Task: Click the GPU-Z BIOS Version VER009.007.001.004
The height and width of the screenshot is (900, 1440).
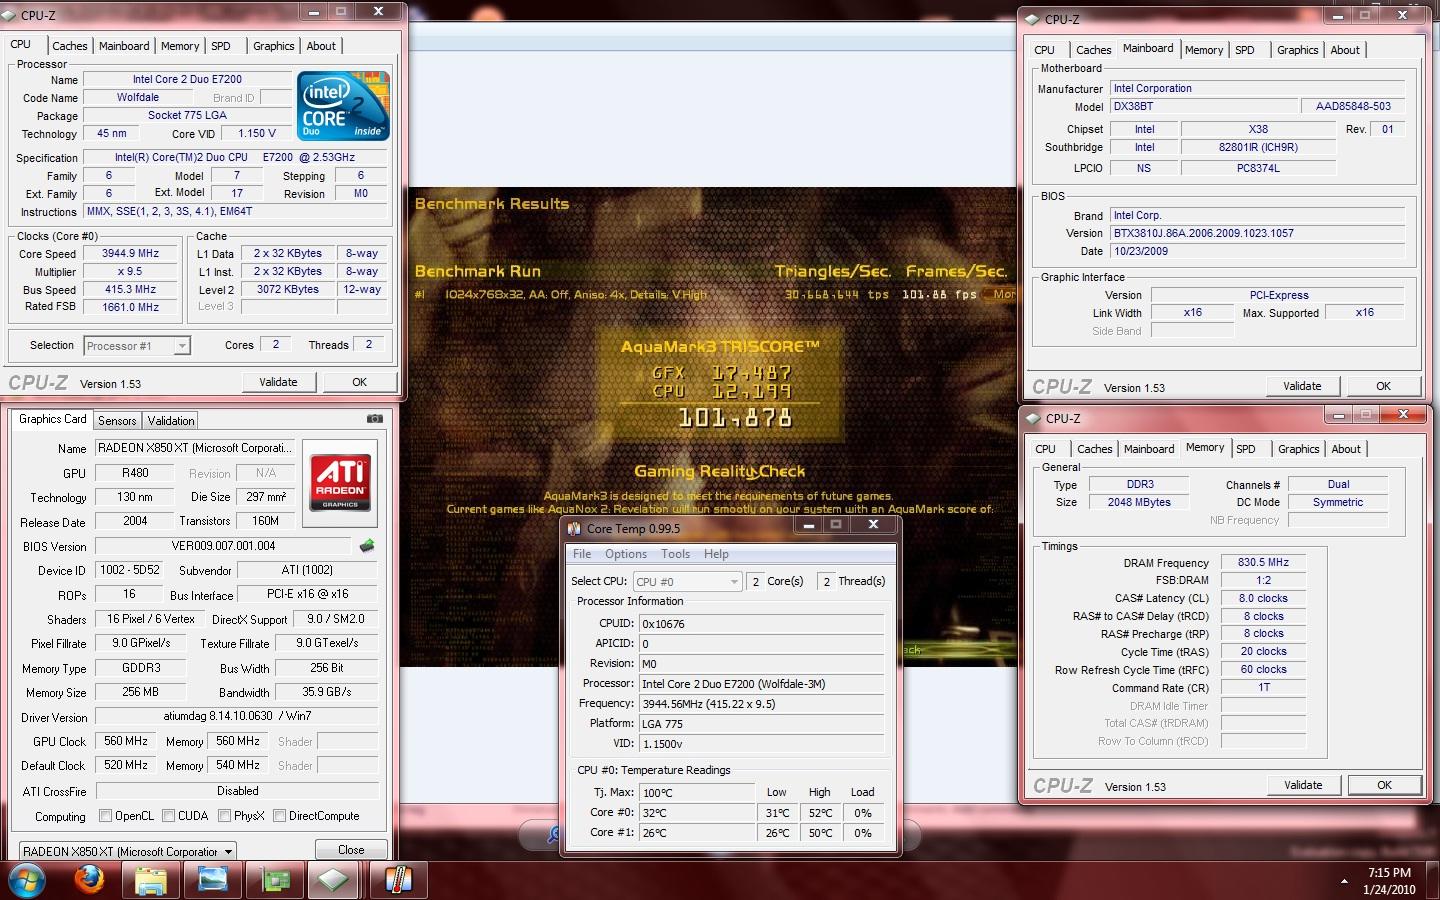Action: 223,546
